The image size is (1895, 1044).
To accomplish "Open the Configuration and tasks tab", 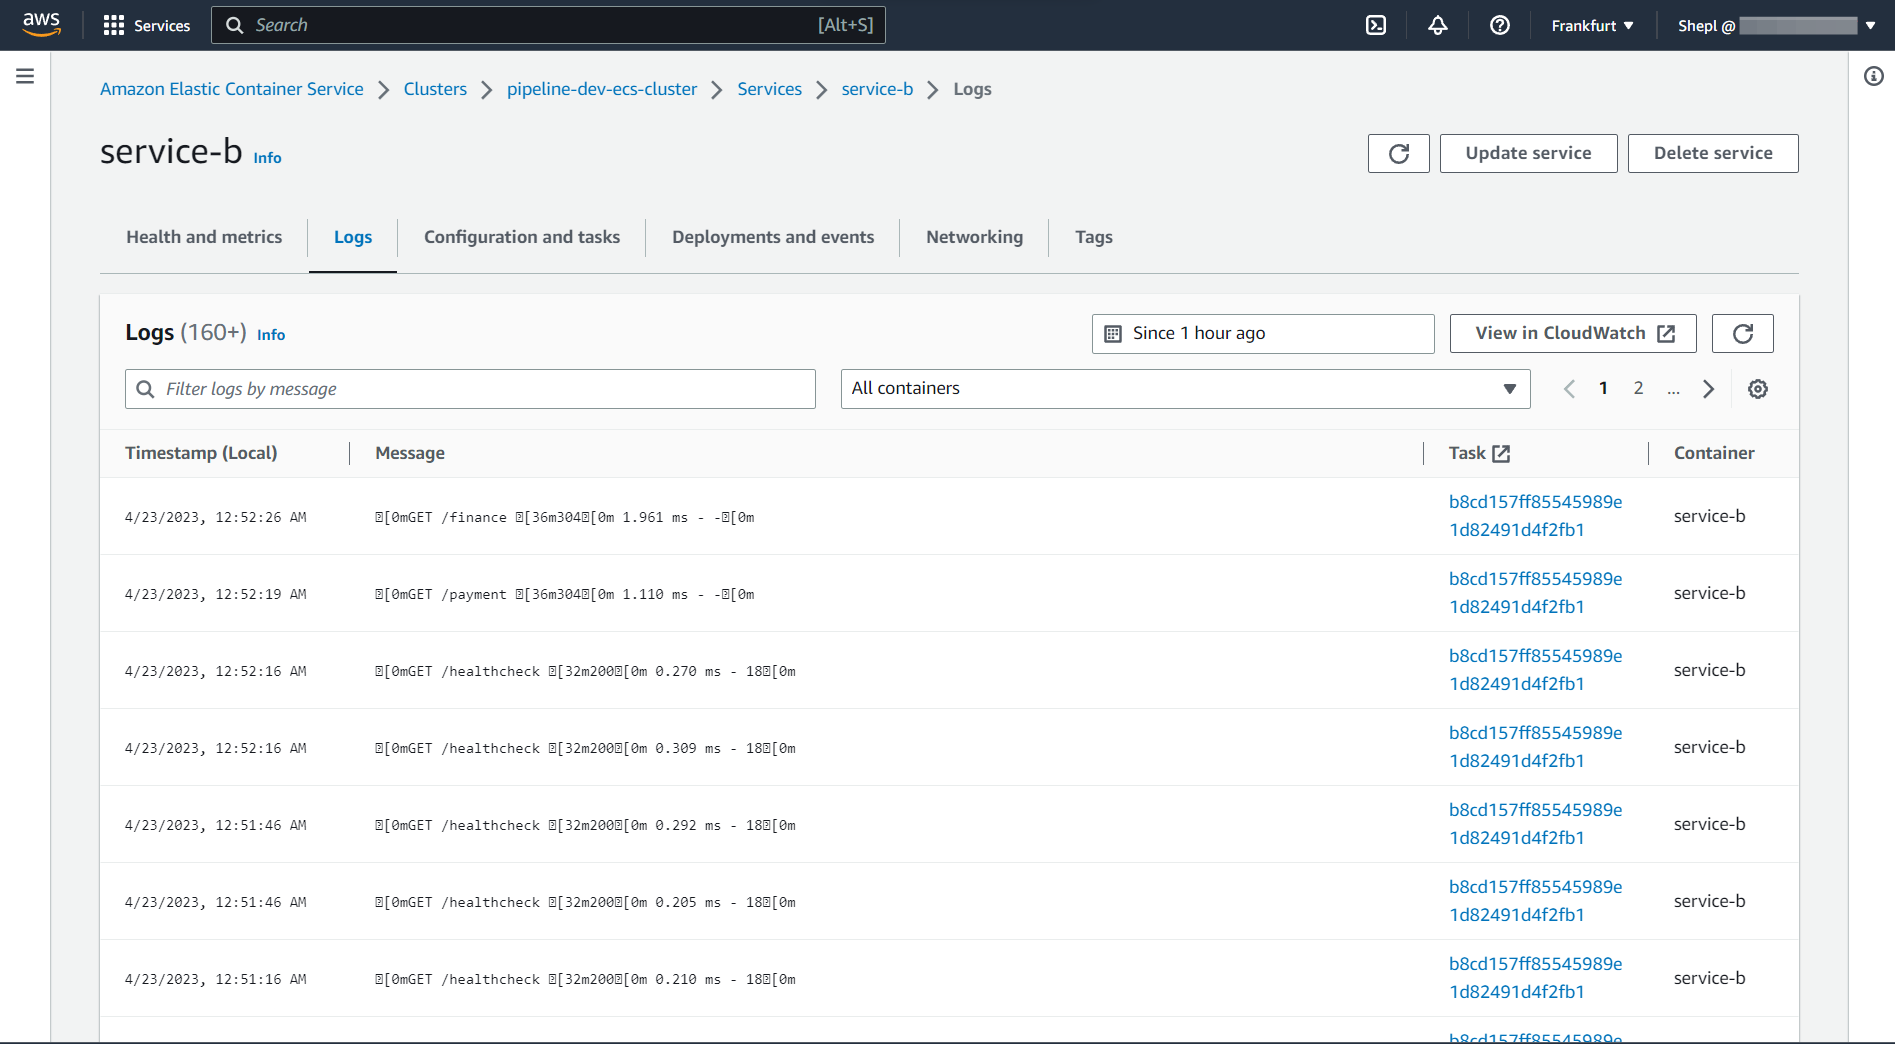I will tap(522, 237).
